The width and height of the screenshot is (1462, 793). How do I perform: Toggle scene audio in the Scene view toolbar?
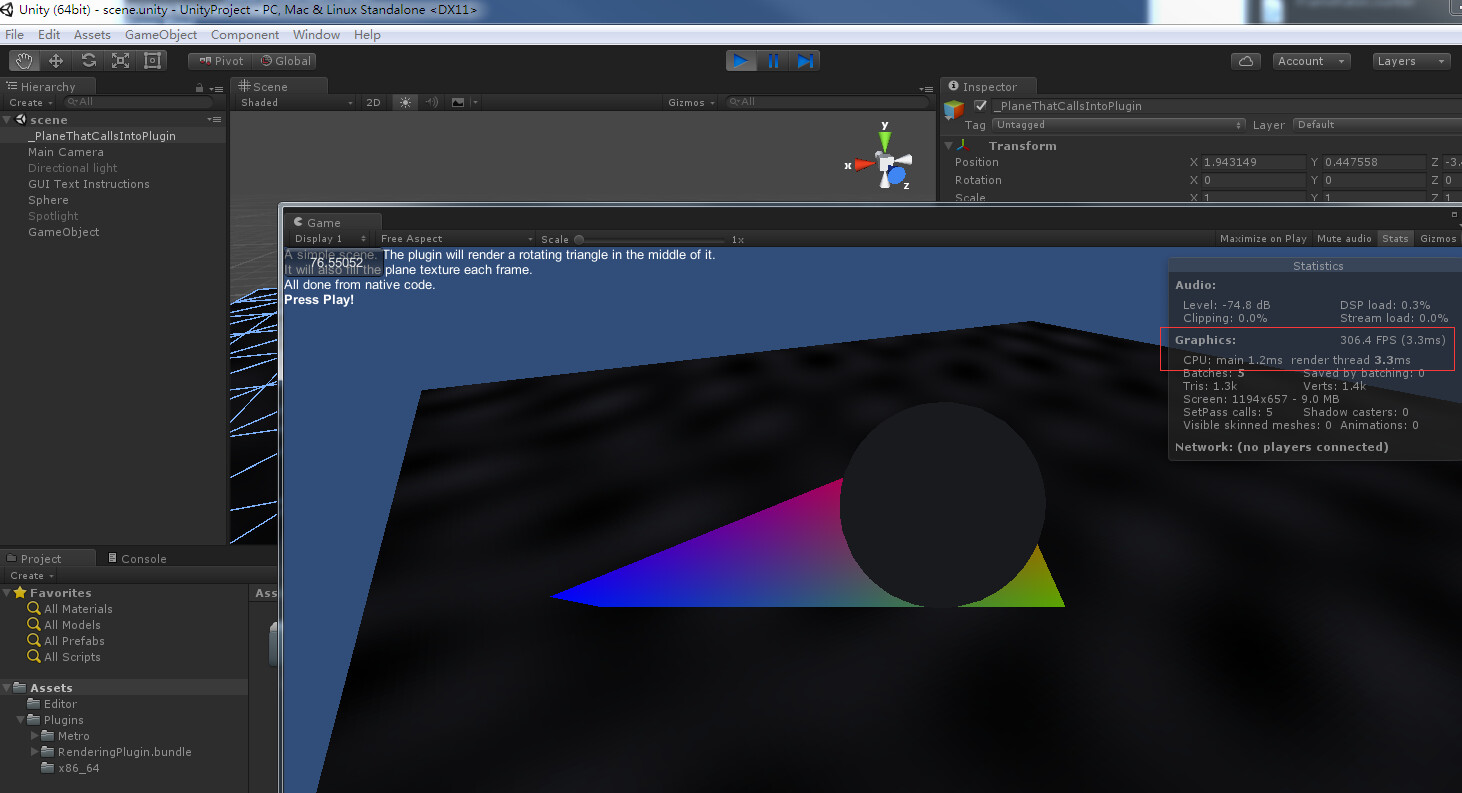430,101
